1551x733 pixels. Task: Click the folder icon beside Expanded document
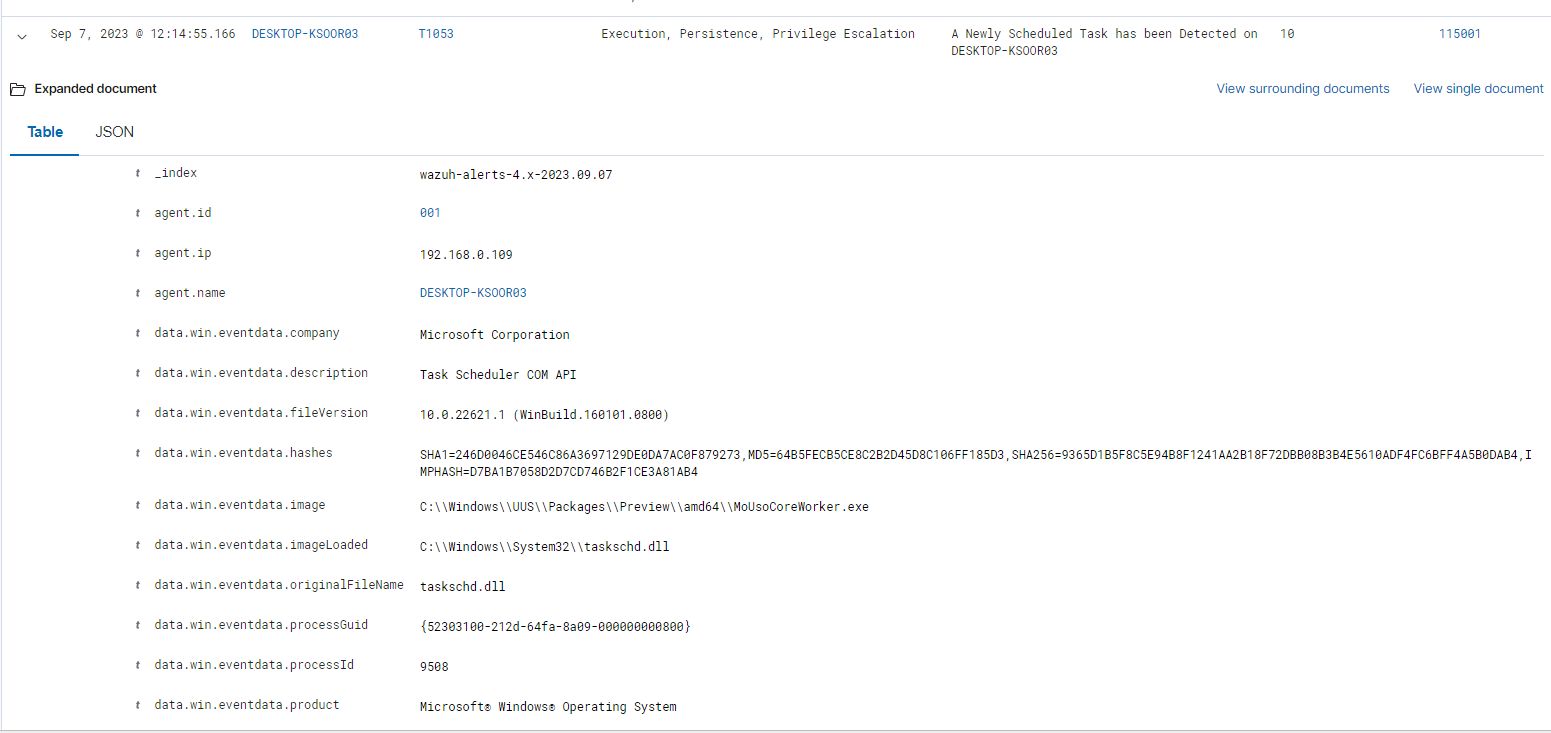pyautogui.click(x=17, y=88)
